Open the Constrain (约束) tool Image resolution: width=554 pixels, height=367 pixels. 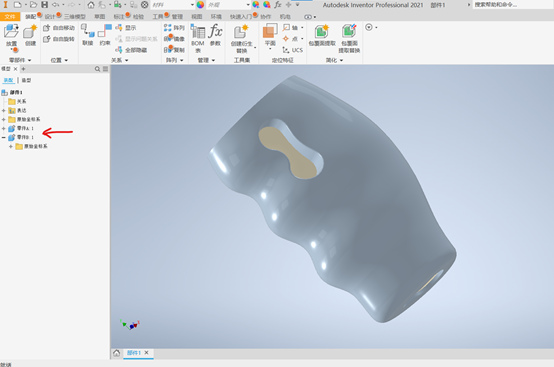click(x=105, y=35)
